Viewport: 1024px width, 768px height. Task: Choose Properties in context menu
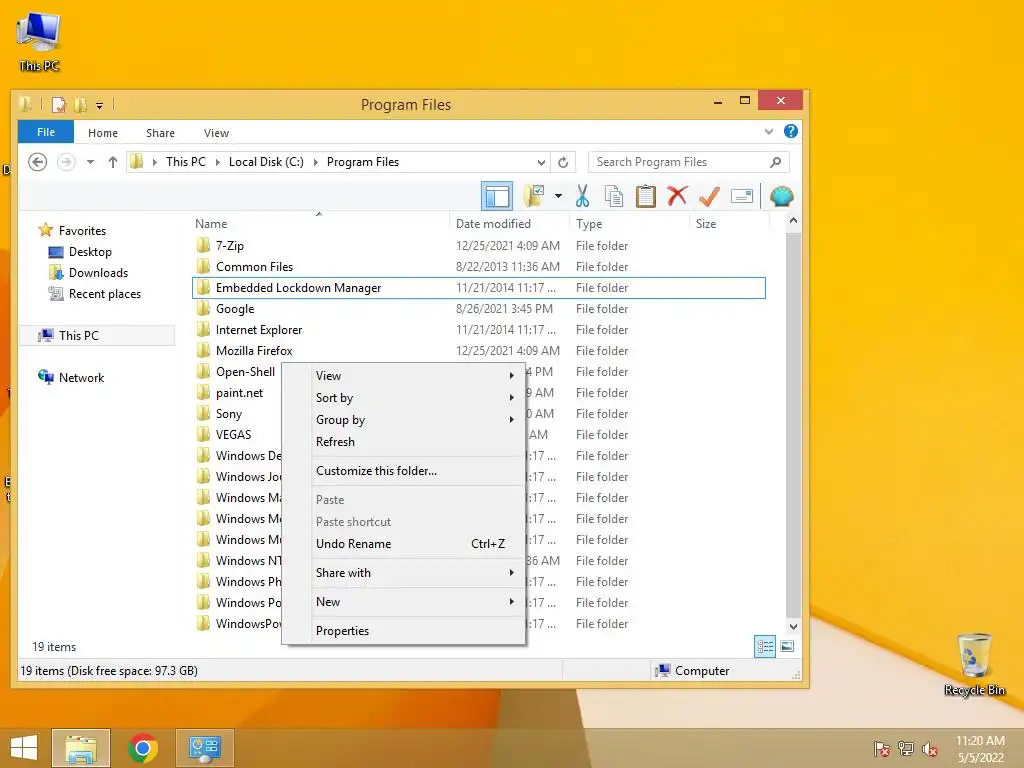click(404, 631)
